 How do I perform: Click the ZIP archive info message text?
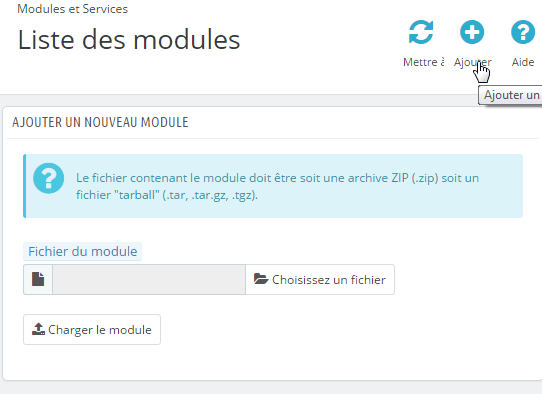pyautogui.click(x=278, y=186)
